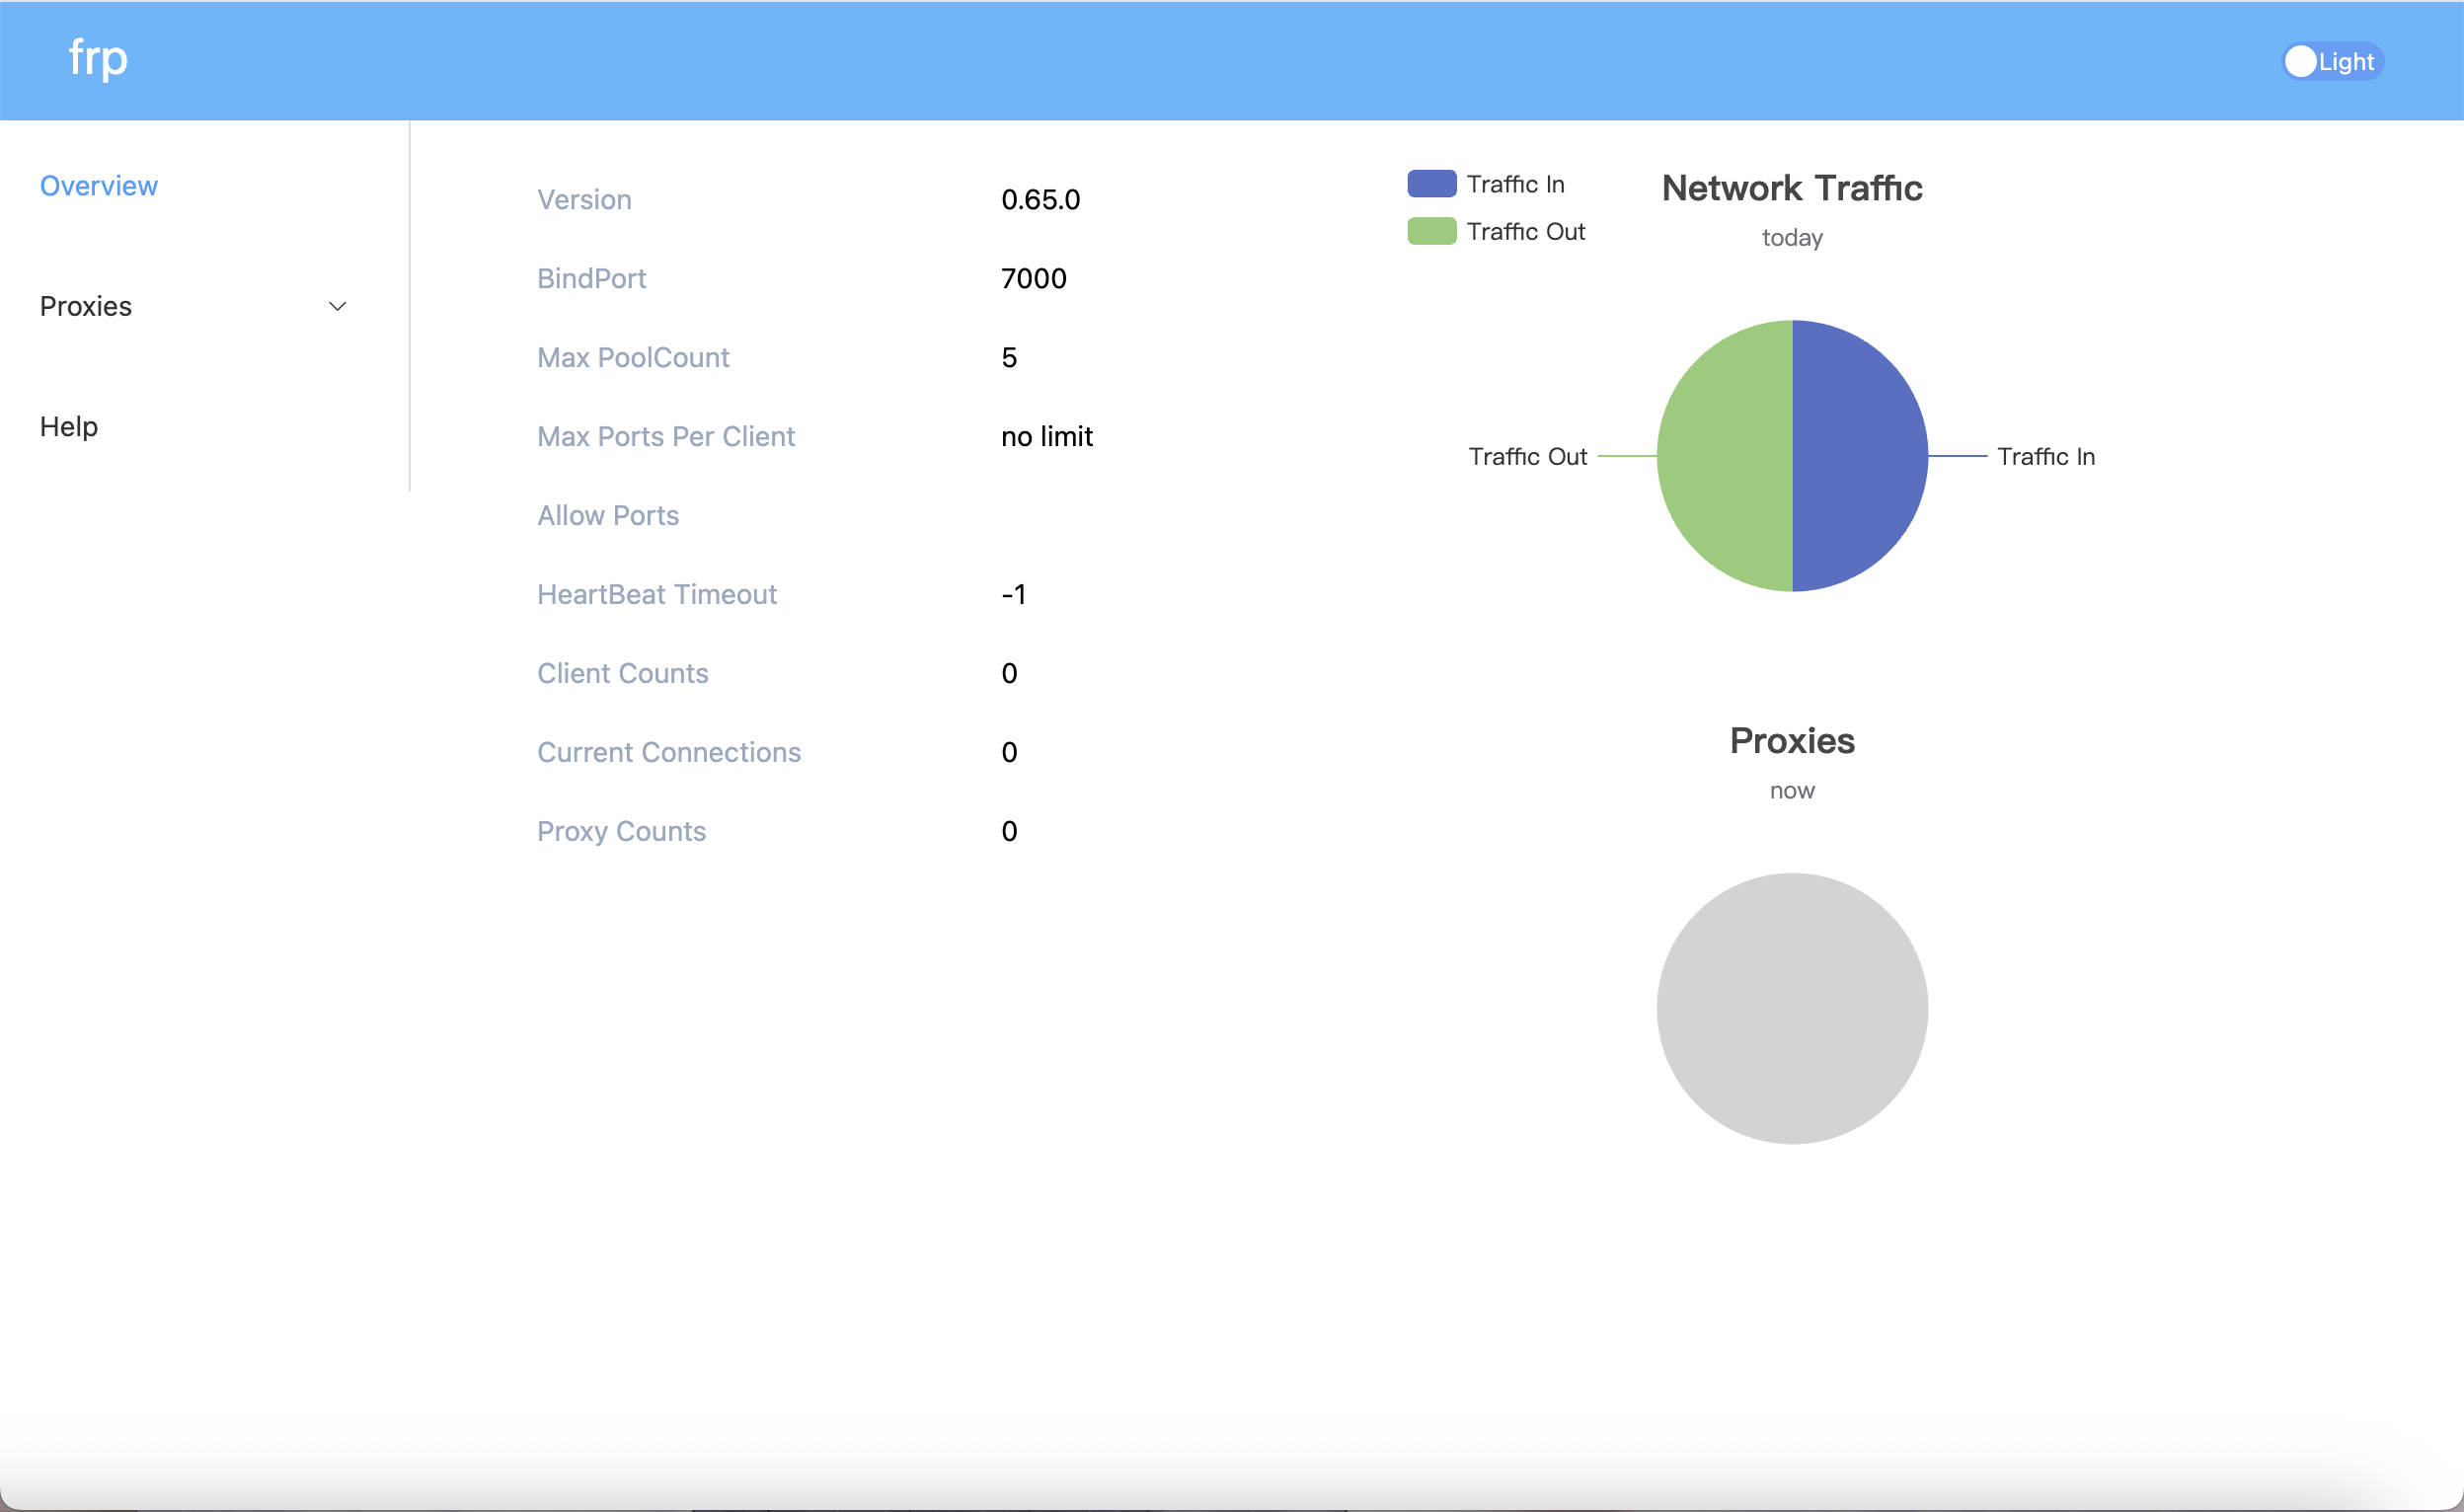The image size is (2464, 1512).
Task: Click the Traffic In pie label
Action: click(x=2045, y=456)
